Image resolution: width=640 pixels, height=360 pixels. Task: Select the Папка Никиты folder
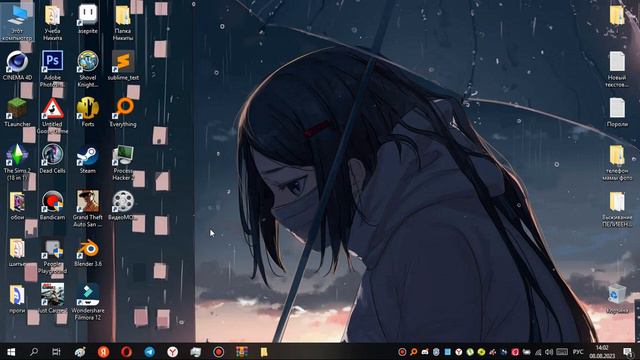click(122, 22)
